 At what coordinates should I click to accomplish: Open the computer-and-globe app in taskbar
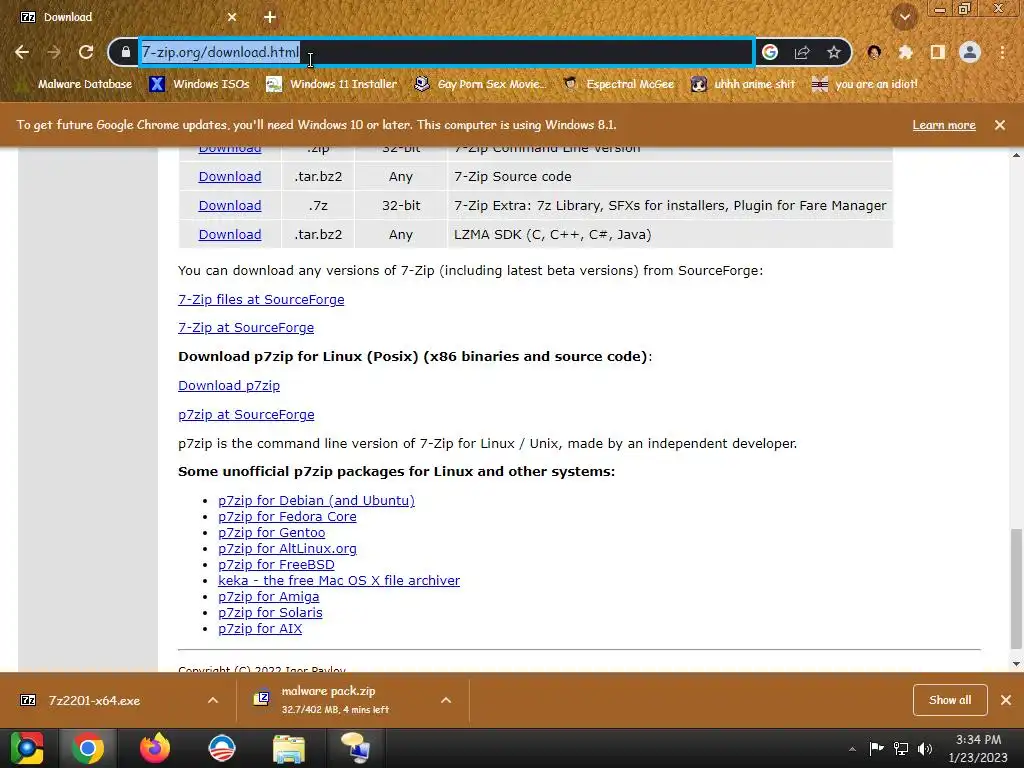pos(355,748)
